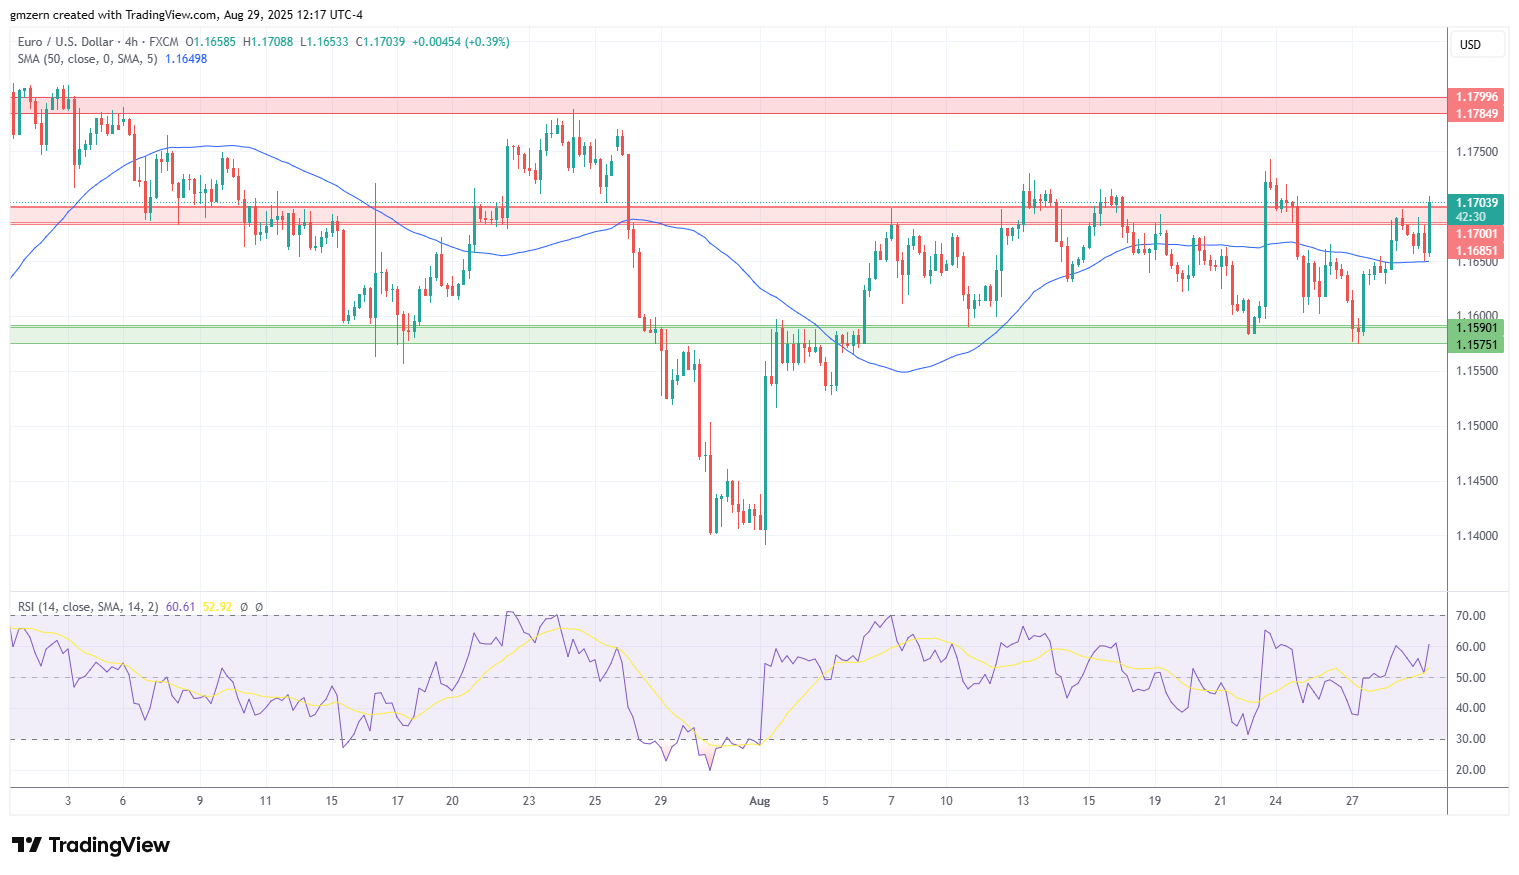
Task: Click the candle countdown timer 42:30
Action: click(1470, 217)
